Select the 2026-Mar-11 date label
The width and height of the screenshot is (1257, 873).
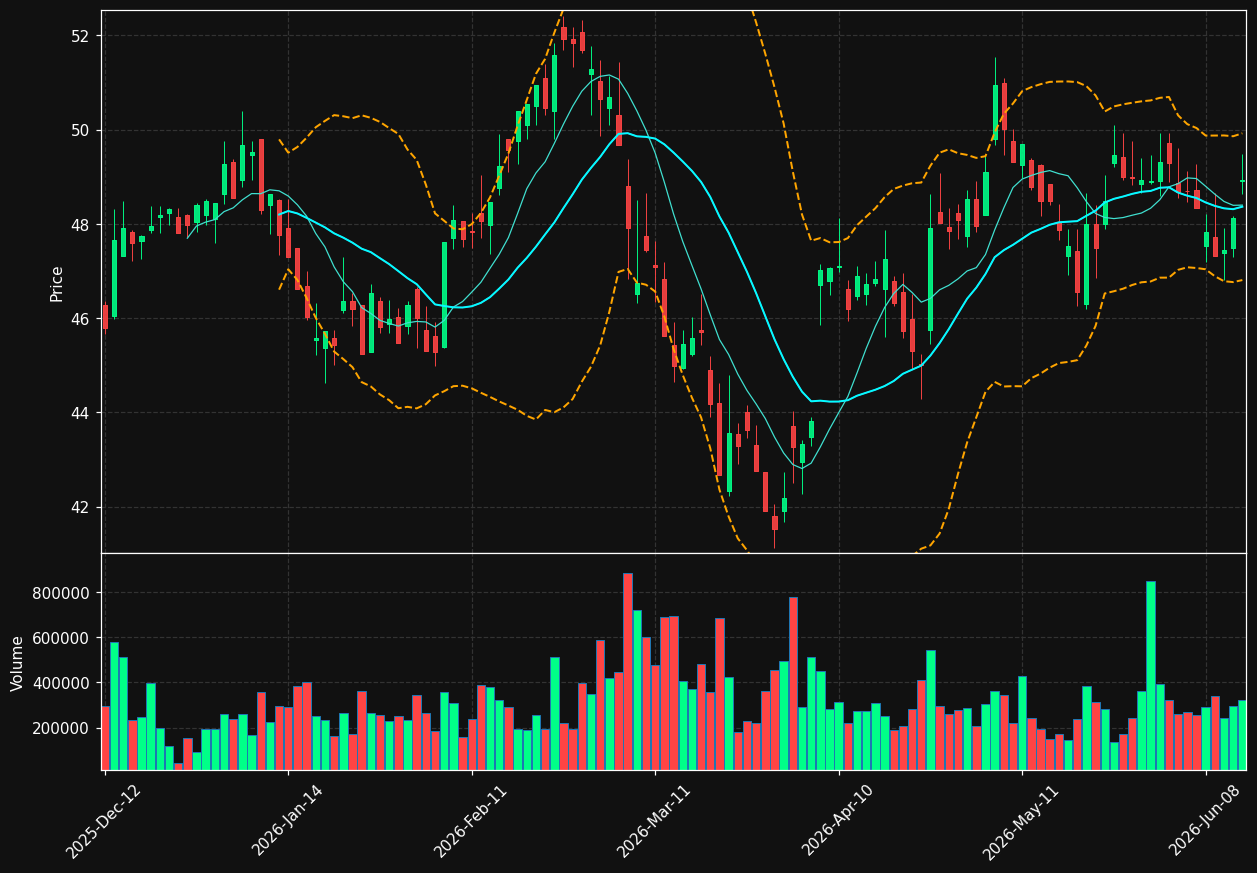653,821
